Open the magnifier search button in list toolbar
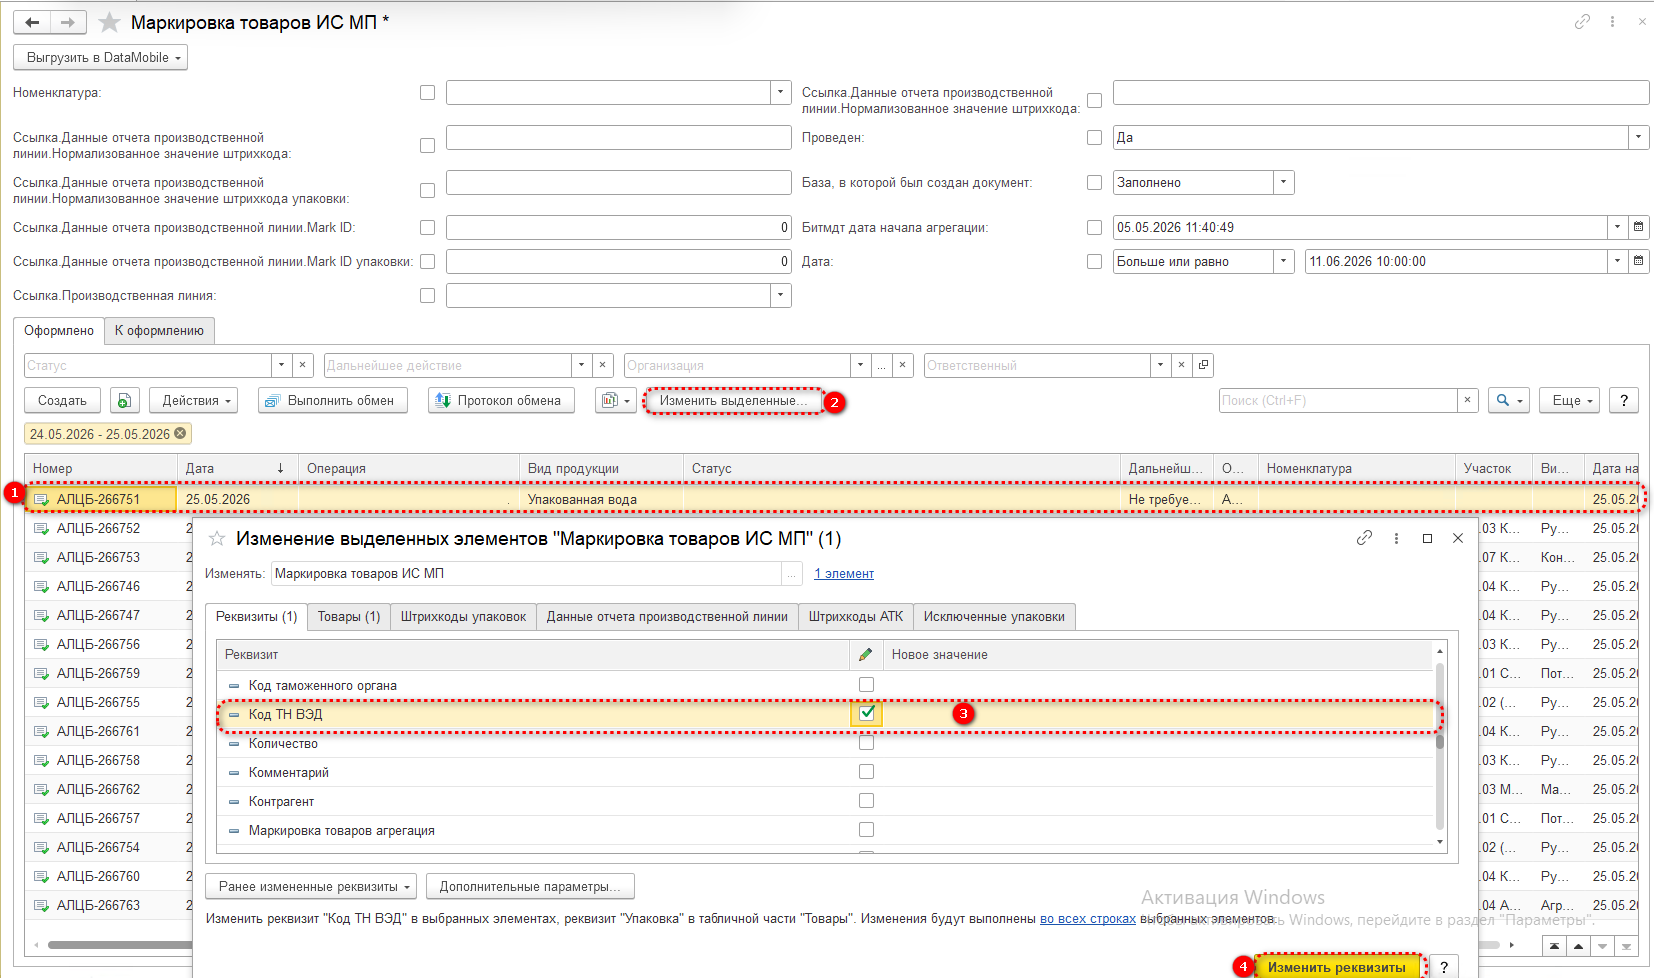1654x978 pixels. [1509, 401]
